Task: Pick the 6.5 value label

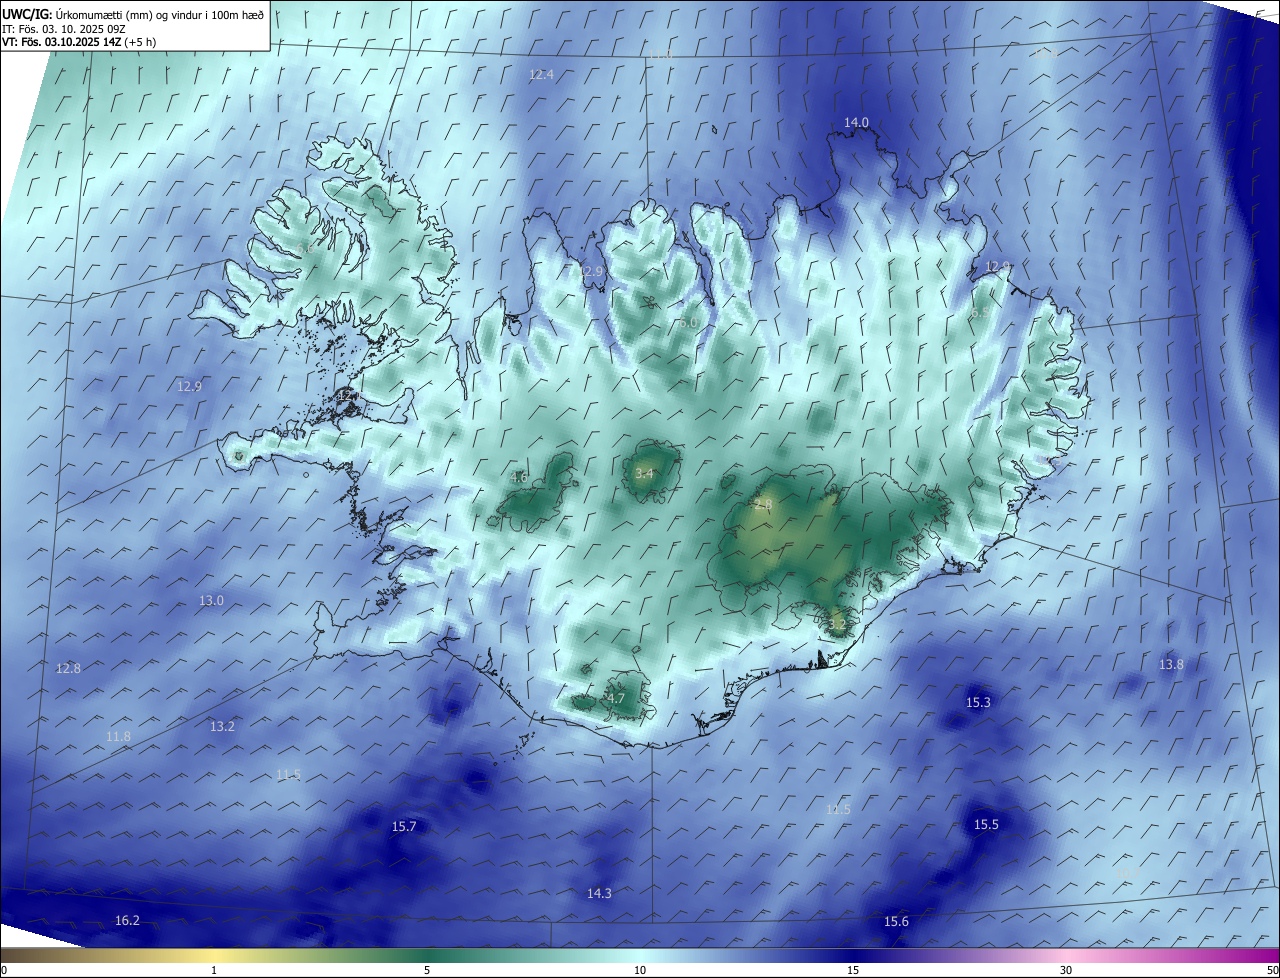Action: 981,313
